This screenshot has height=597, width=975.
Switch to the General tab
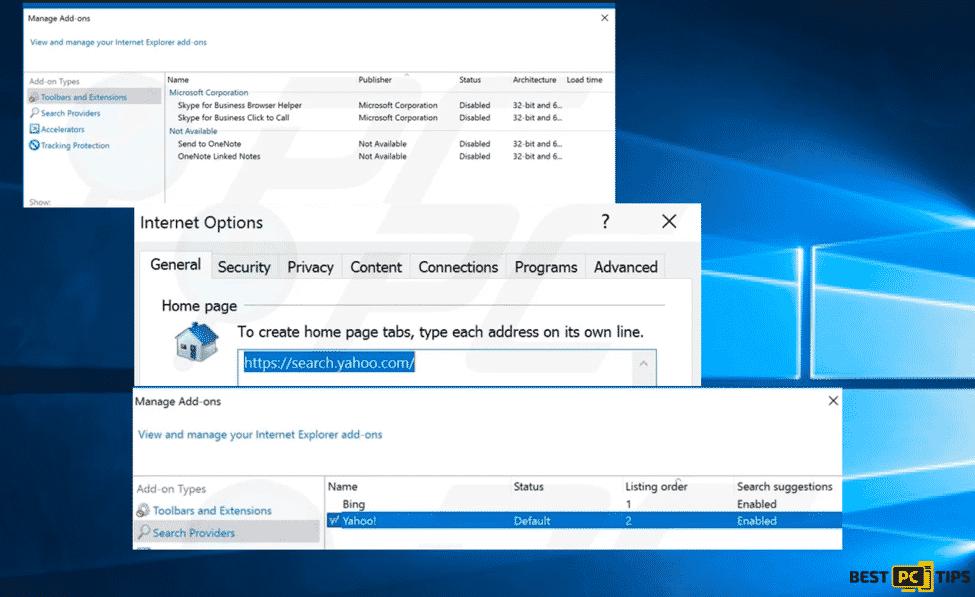click(175, 265)
